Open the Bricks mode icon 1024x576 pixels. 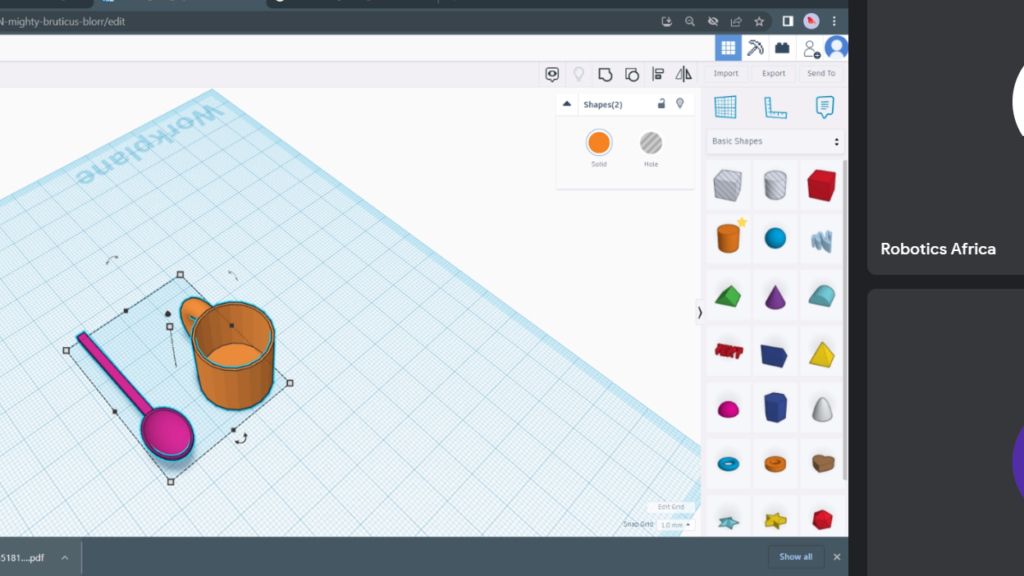[x=782, y=48]
